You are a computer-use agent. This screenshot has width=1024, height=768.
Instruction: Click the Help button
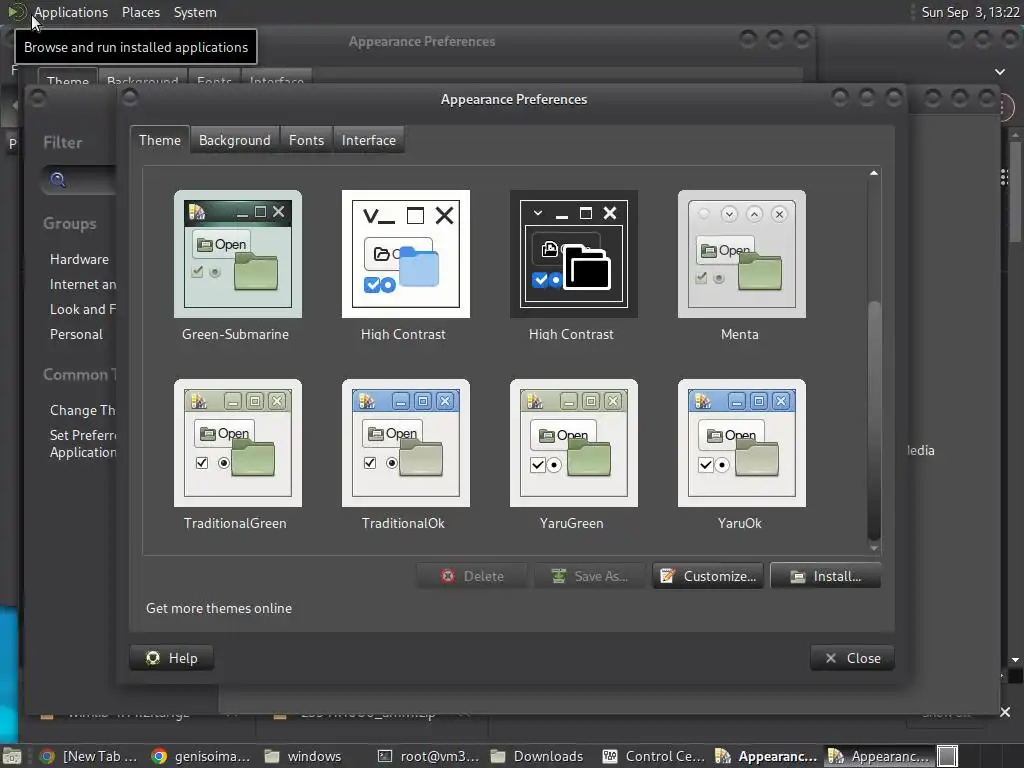[172, 658]
